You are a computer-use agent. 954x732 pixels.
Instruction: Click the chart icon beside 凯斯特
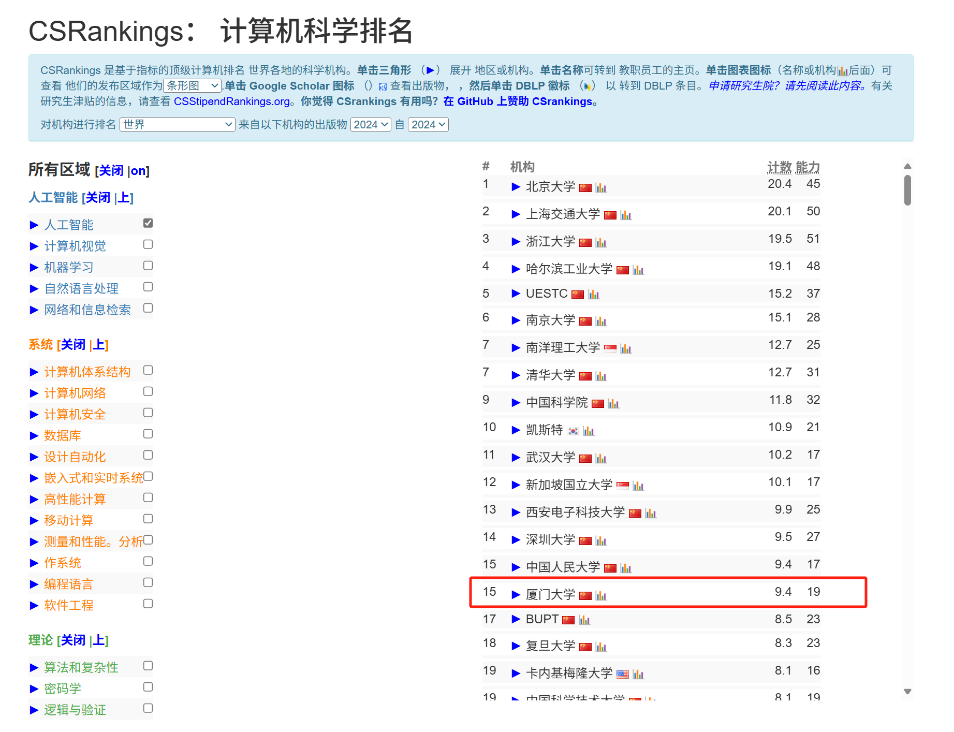tap(589, 431)
